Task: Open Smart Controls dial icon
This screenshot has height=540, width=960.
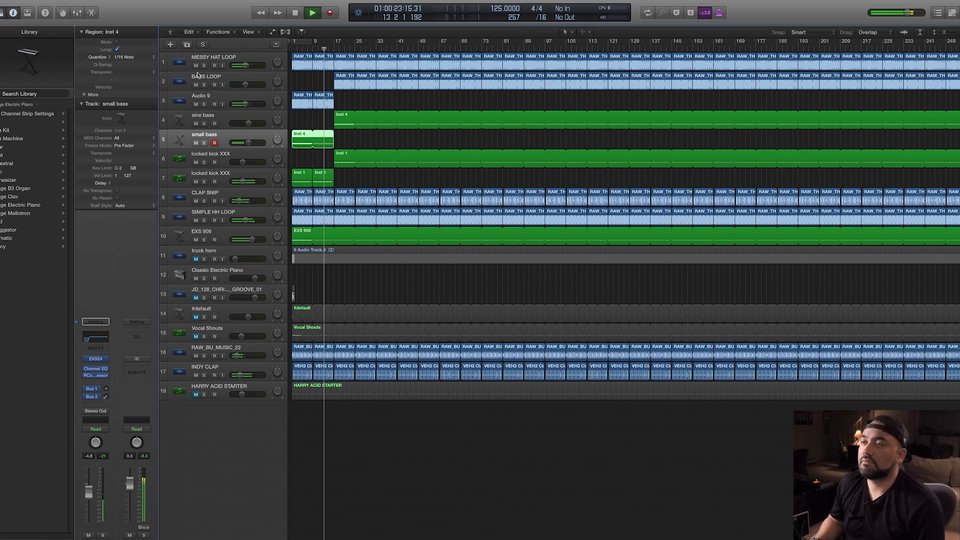Action: coord(62,12)
